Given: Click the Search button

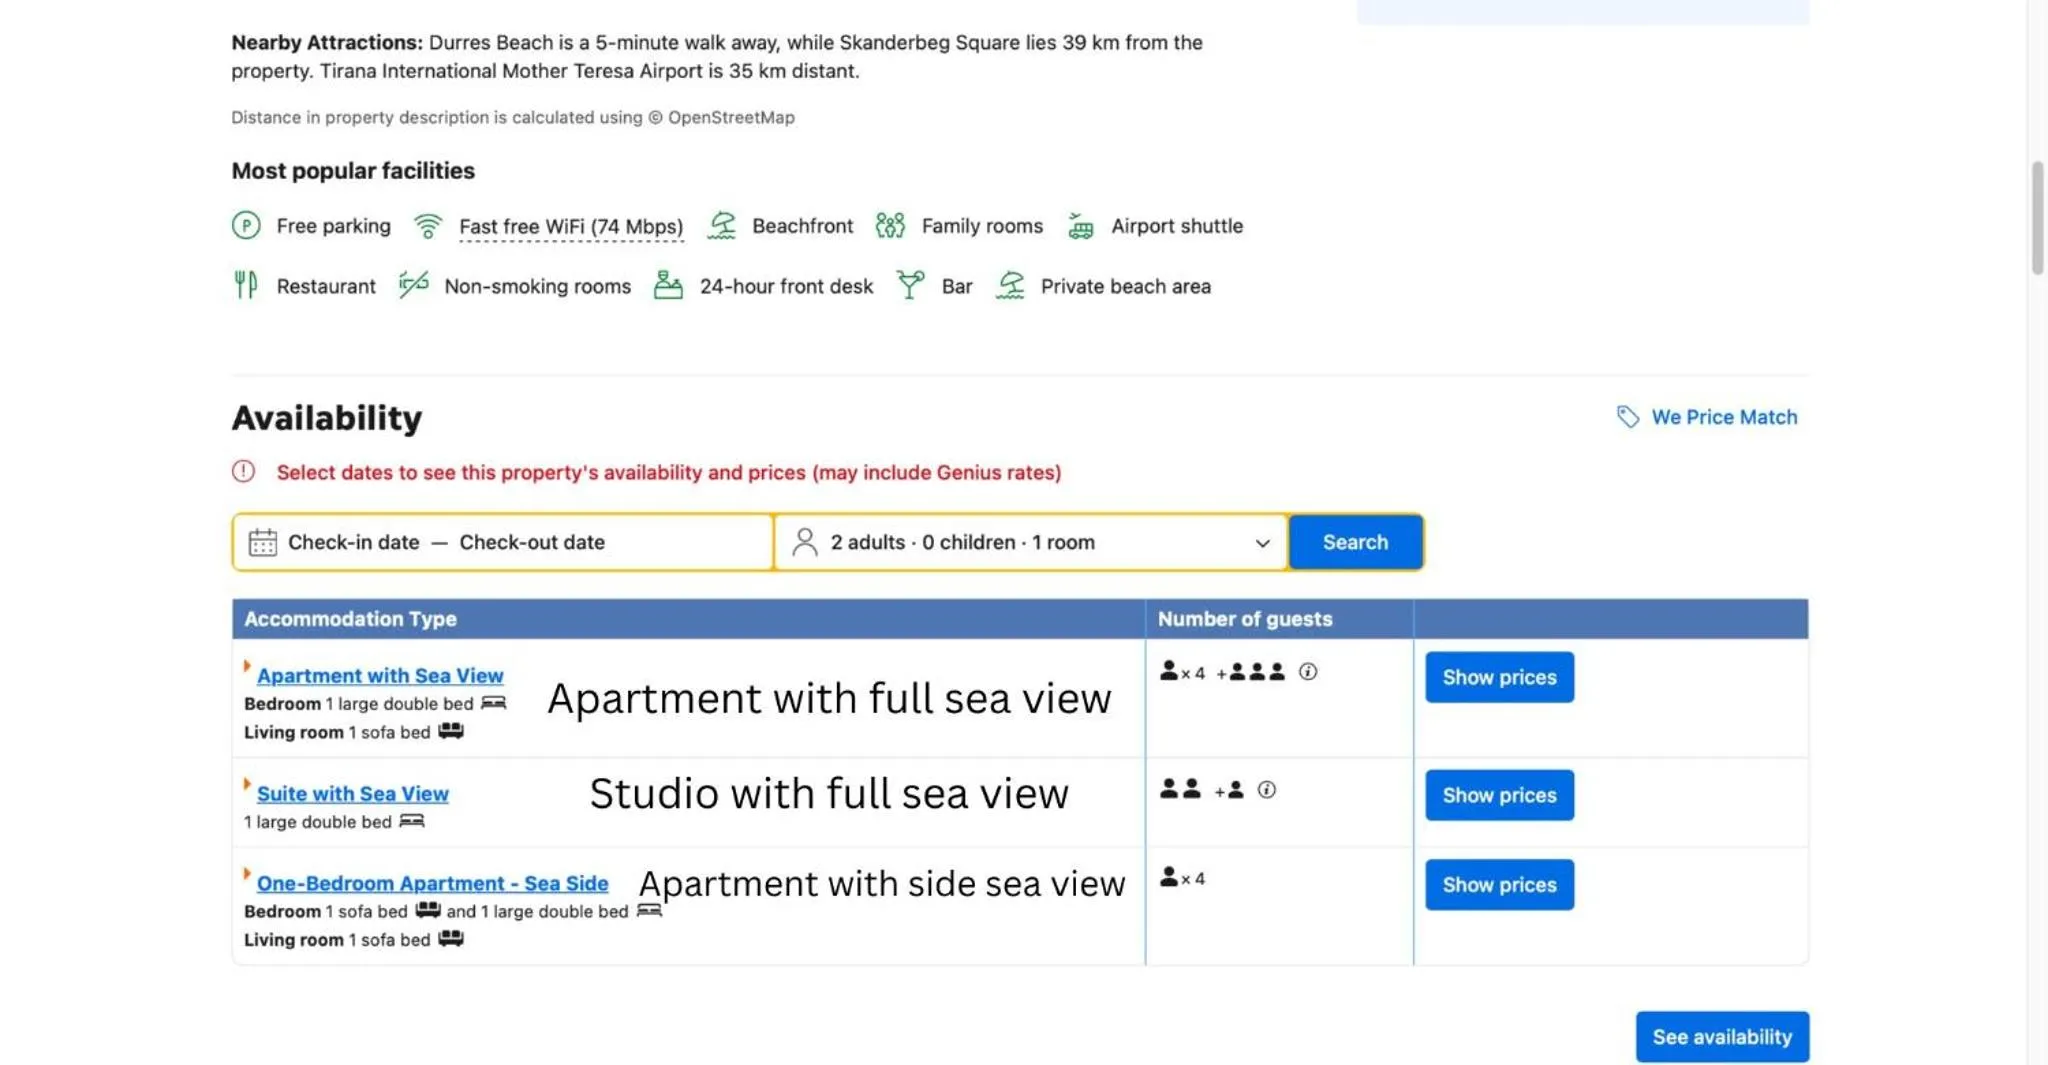Looking at the screenshot, I should 1355,542.
